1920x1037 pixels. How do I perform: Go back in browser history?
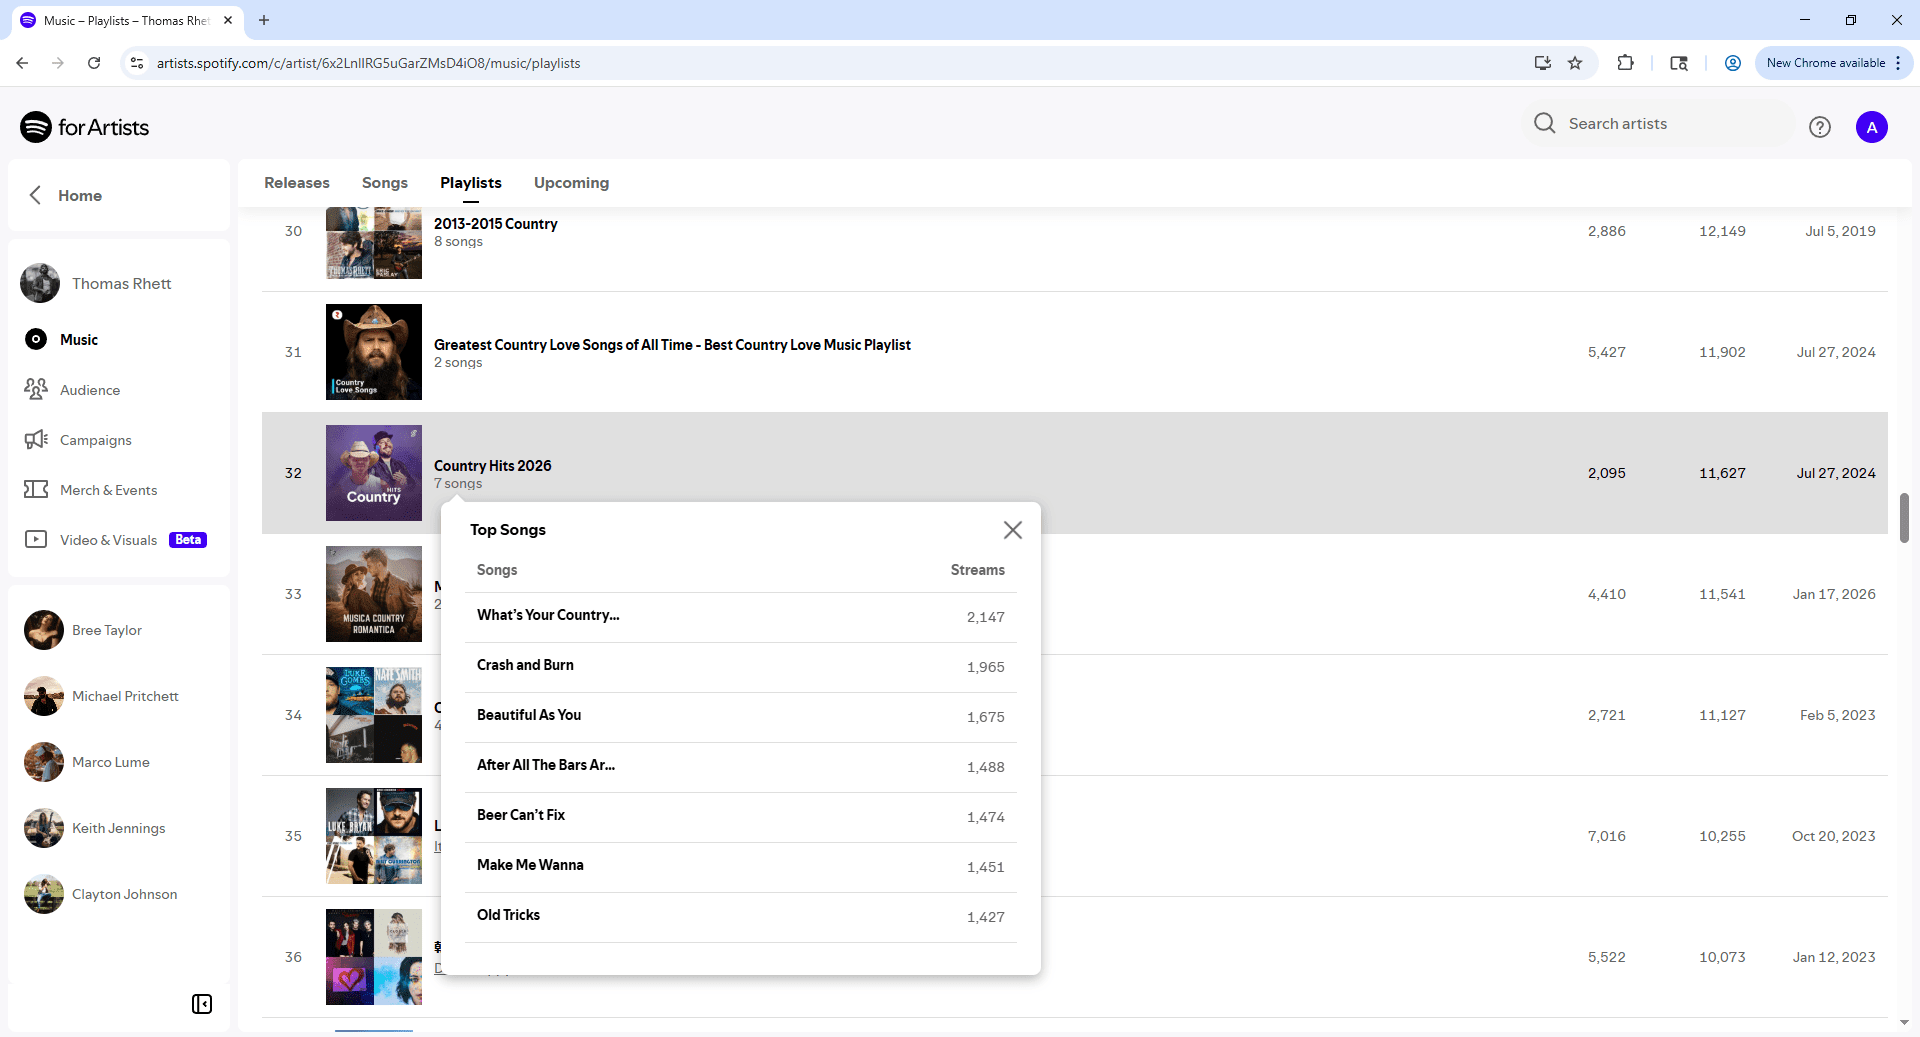point(22,63)
